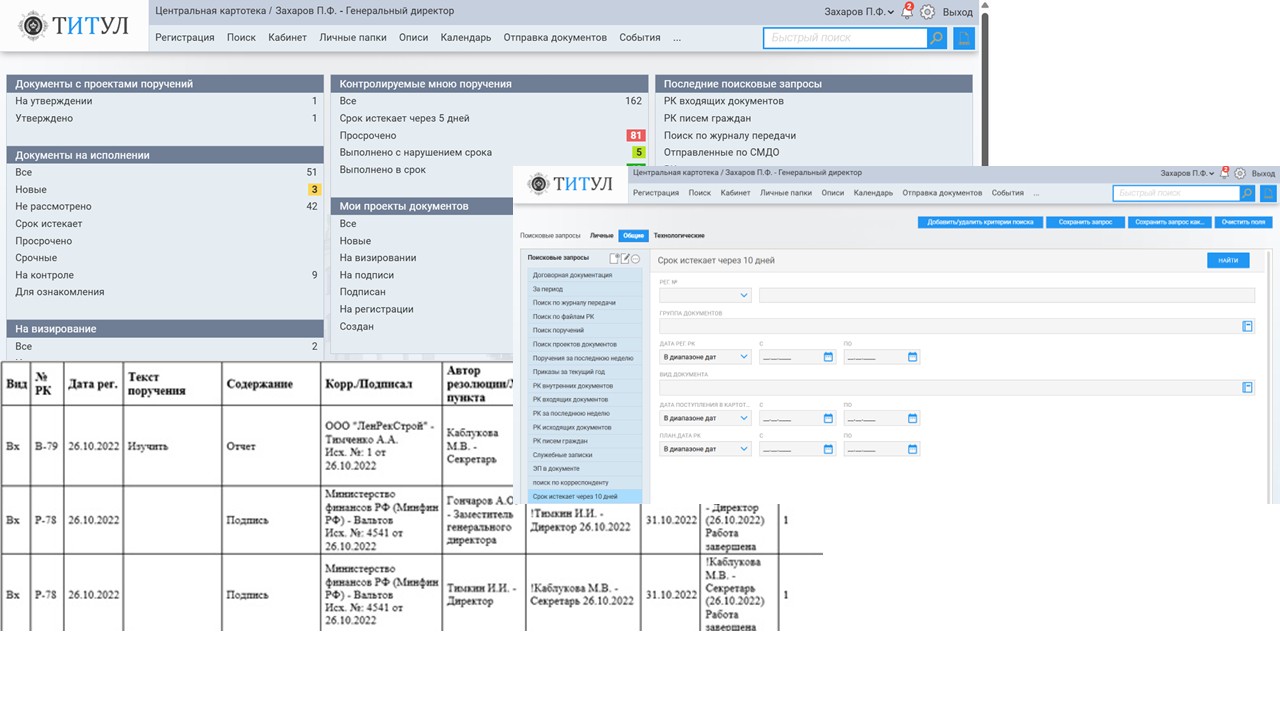1280x720 pixels.
Task: Open the Группа документов selector icon
Action: click(x=1247, y=326)
